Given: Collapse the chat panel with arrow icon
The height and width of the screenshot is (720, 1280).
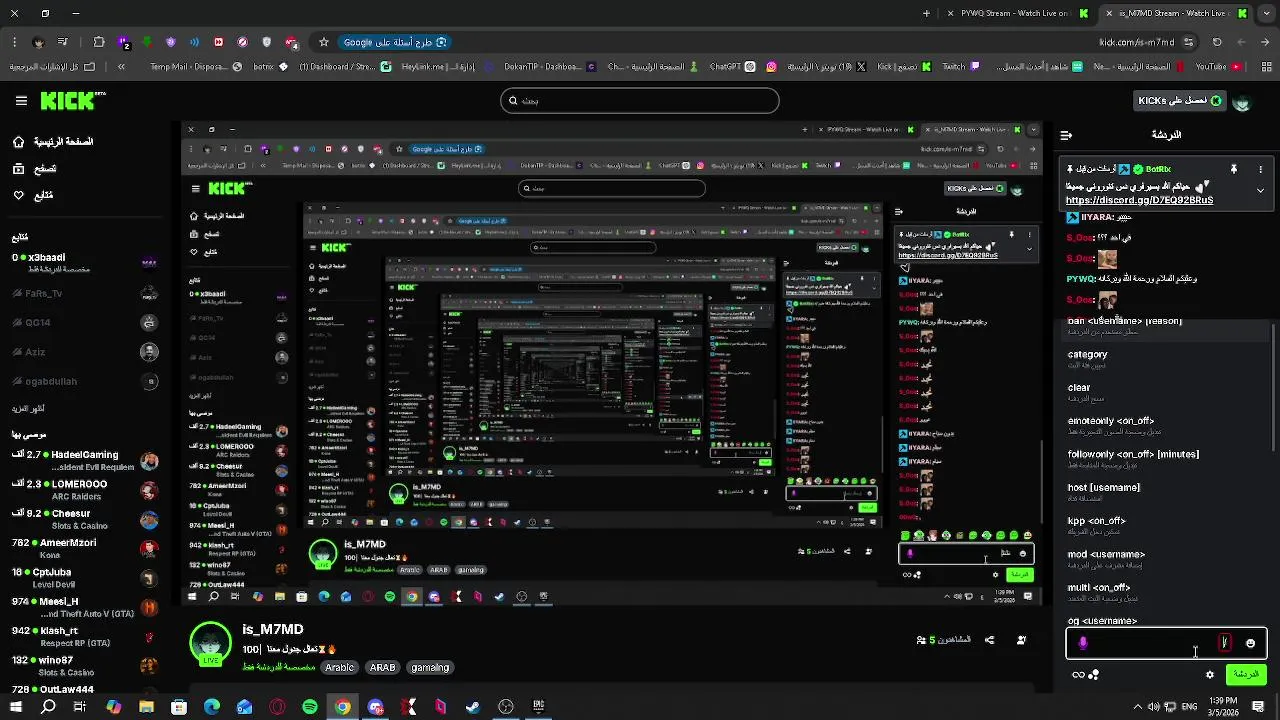Looking at the screenshot, I should point(1066,135).
